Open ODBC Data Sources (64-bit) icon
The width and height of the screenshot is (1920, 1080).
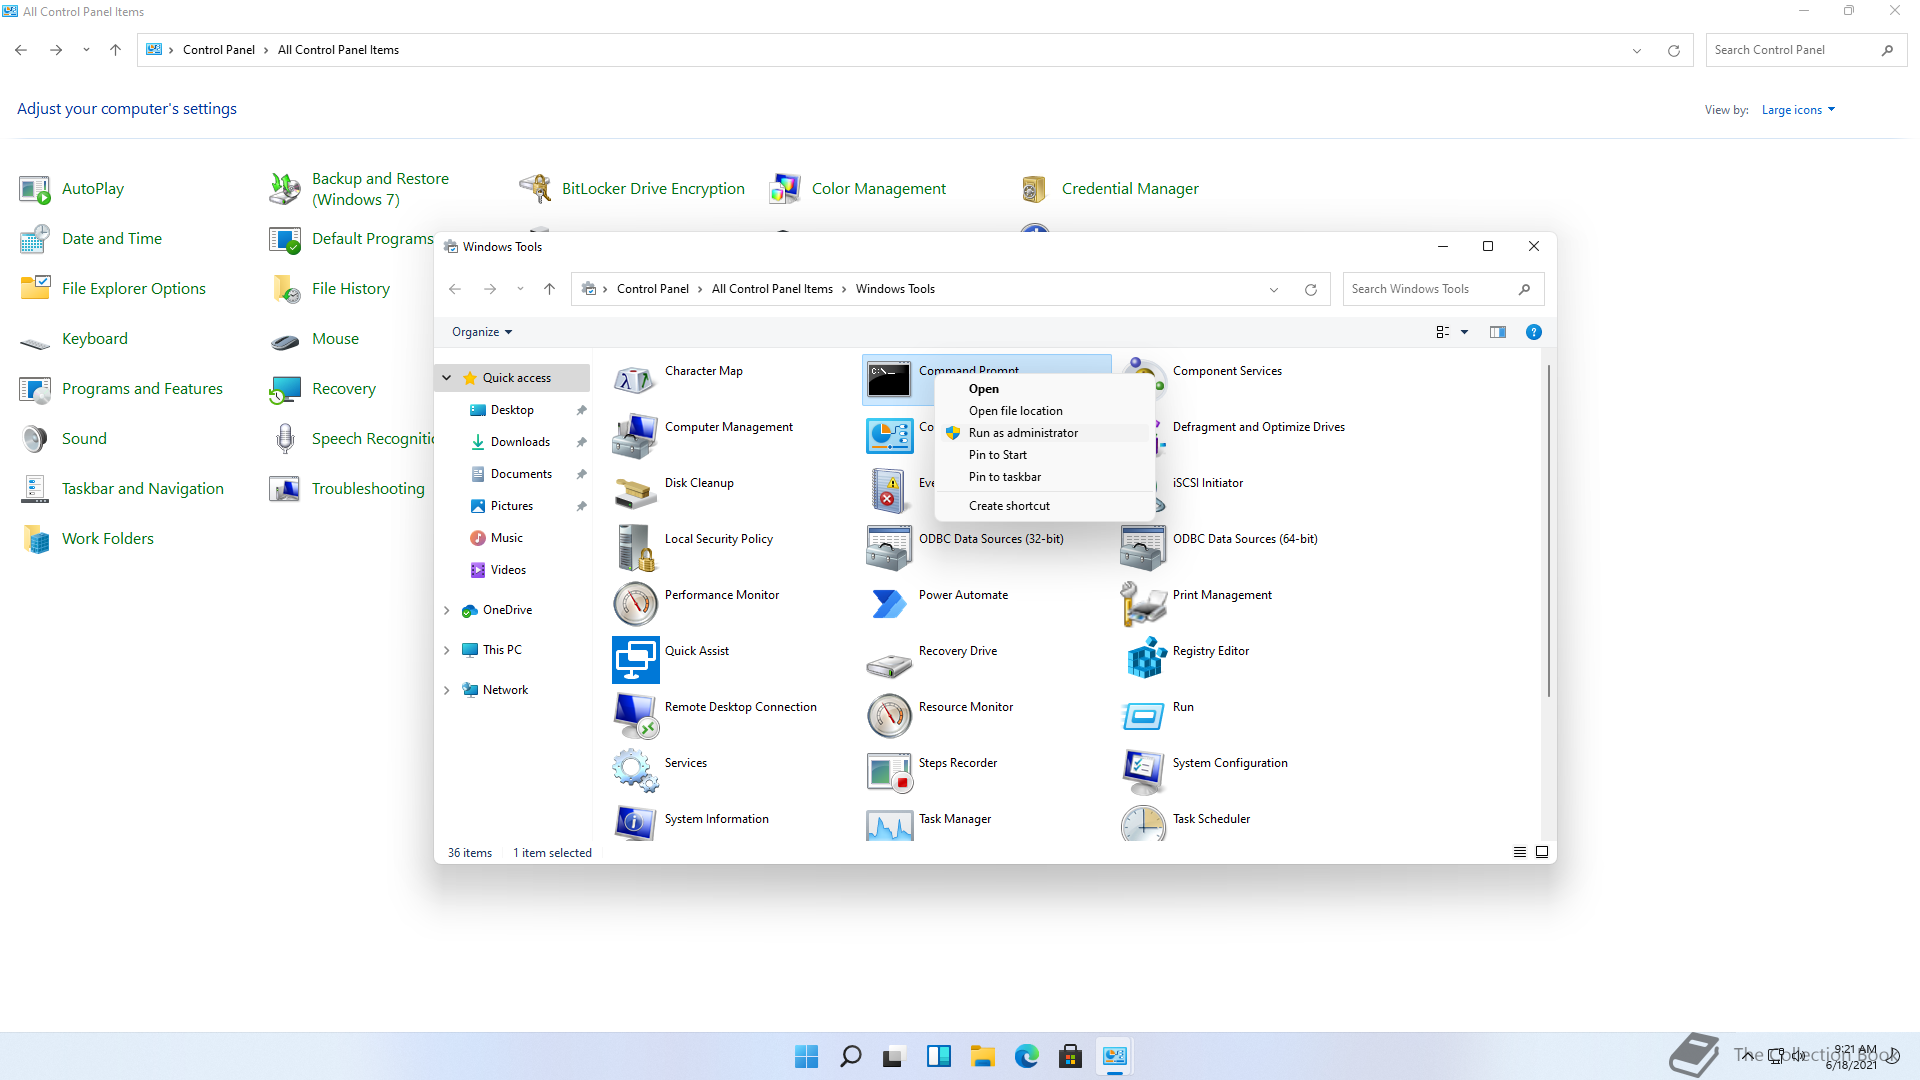pos(1143,548)
